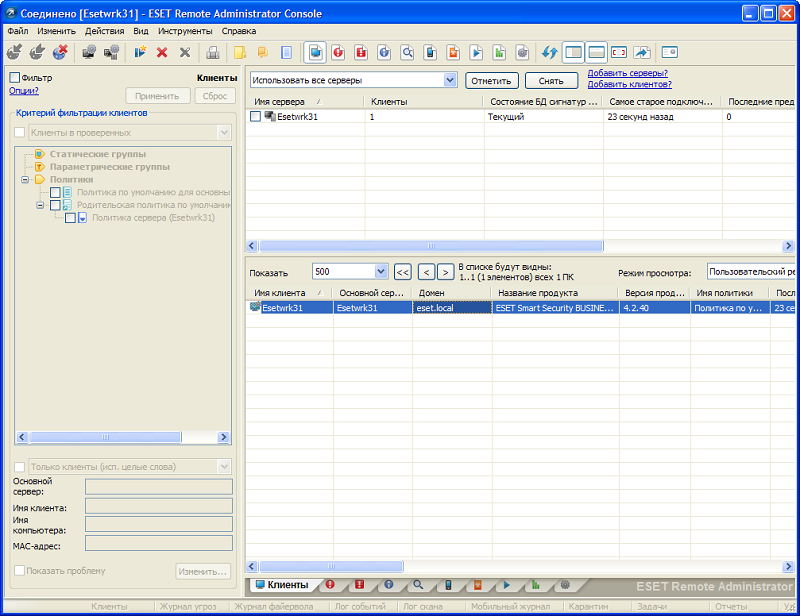Open the Event Log toolbar icon
This screenshot has height=616, width=800.
pyautogui.click(x=384, y=52)
